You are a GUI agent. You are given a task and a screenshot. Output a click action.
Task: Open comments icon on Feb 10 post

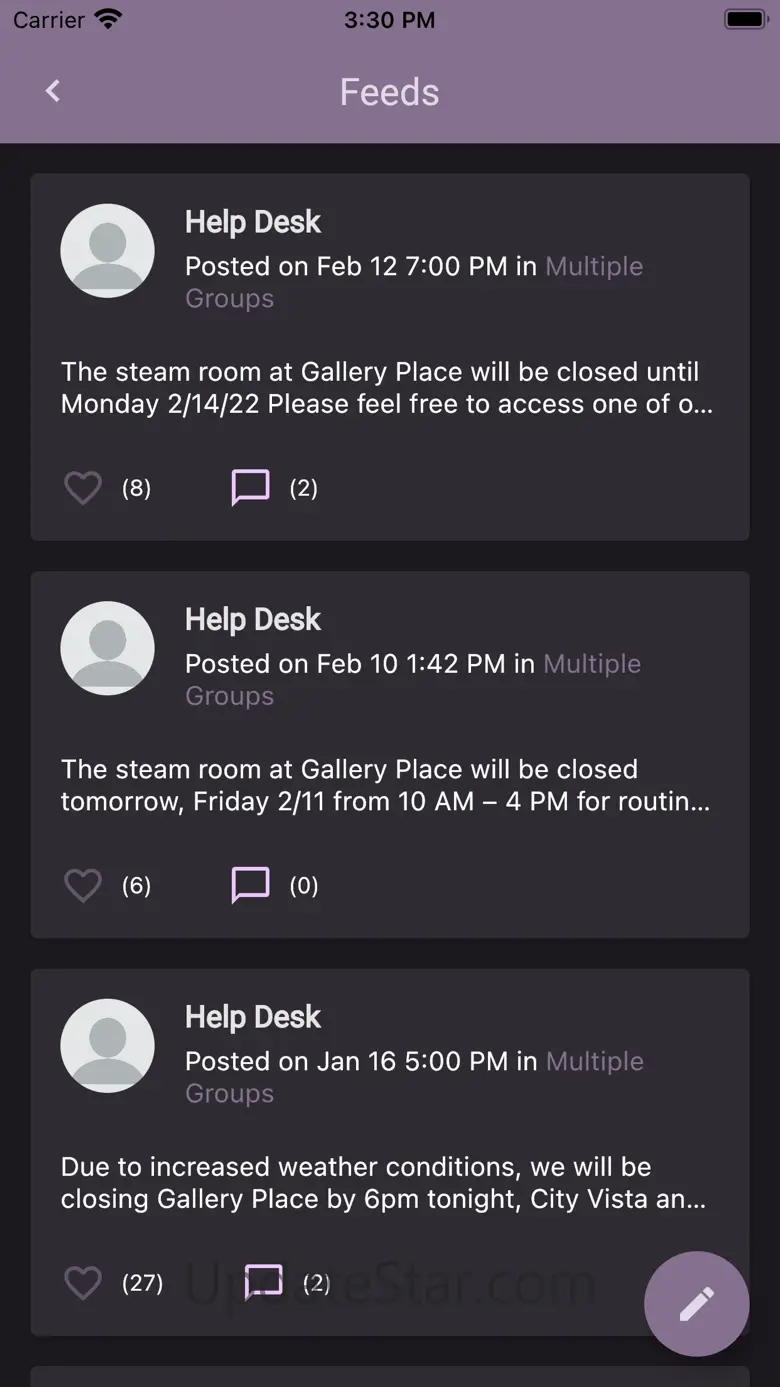250,885
